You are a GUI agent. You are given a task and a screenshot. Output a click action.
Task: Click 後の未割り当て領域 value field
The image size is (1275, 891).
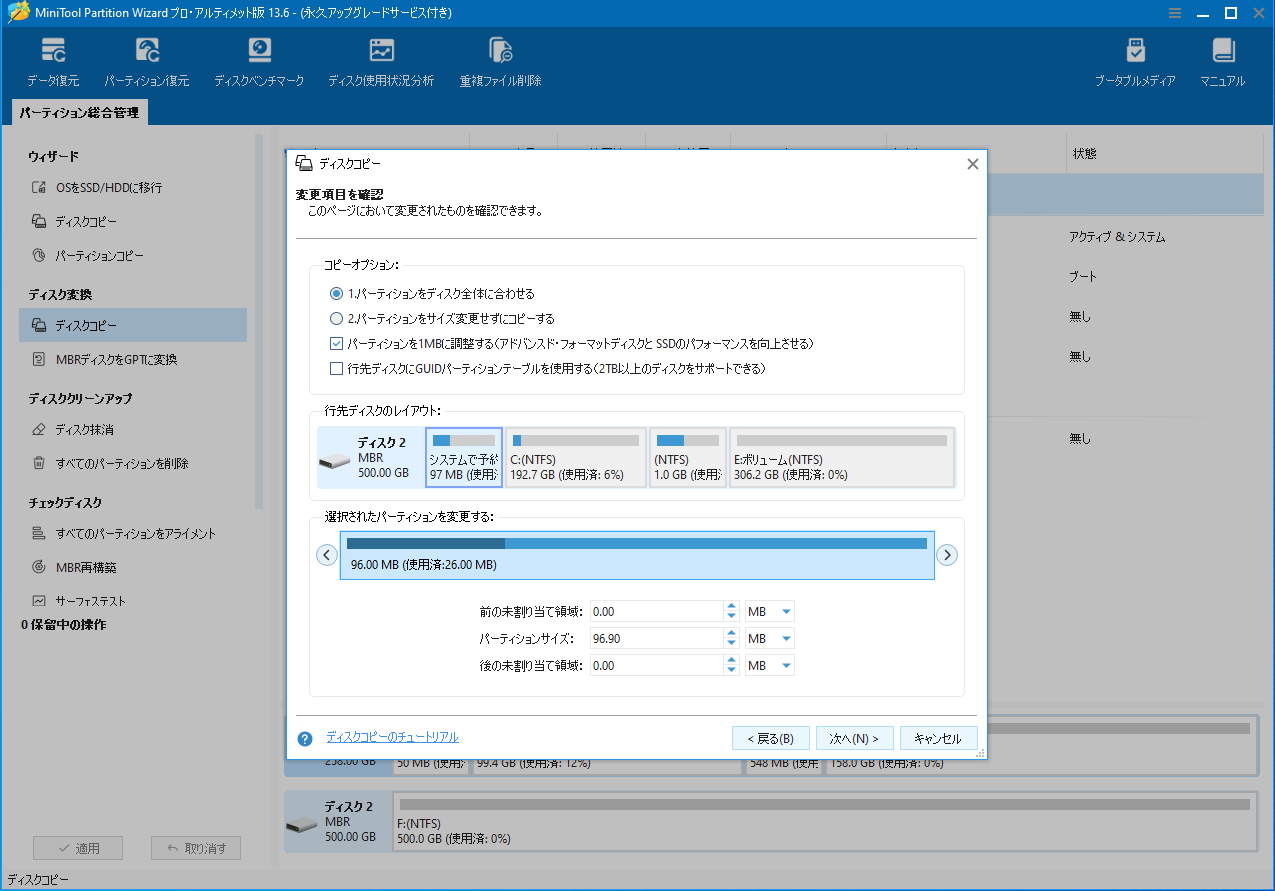656,665
